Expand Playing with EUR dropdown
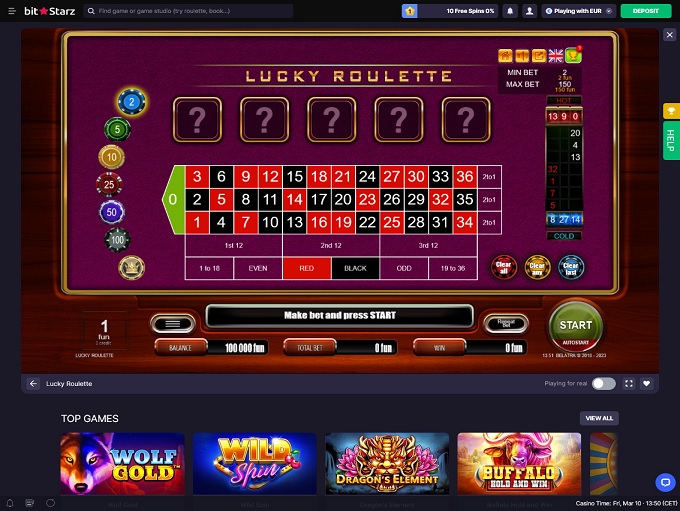The image size is (680, 511). click(x=579, y=11)
